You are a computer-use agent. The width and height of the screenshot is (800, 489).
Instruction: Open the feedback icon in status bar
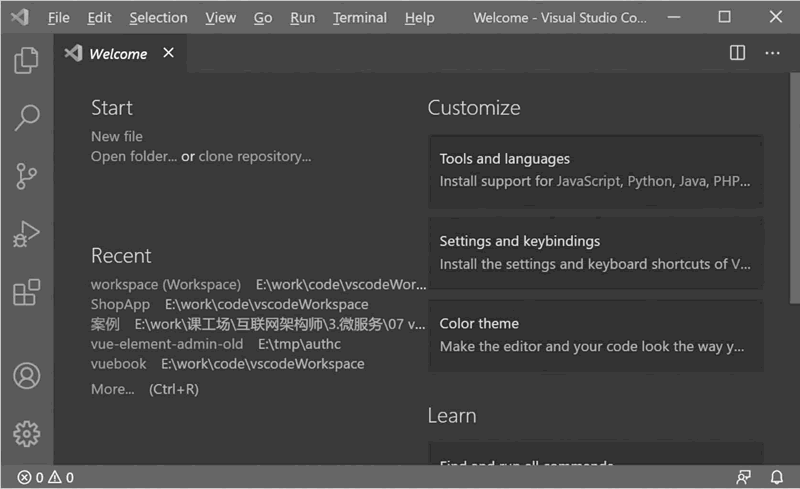(743, 477)
